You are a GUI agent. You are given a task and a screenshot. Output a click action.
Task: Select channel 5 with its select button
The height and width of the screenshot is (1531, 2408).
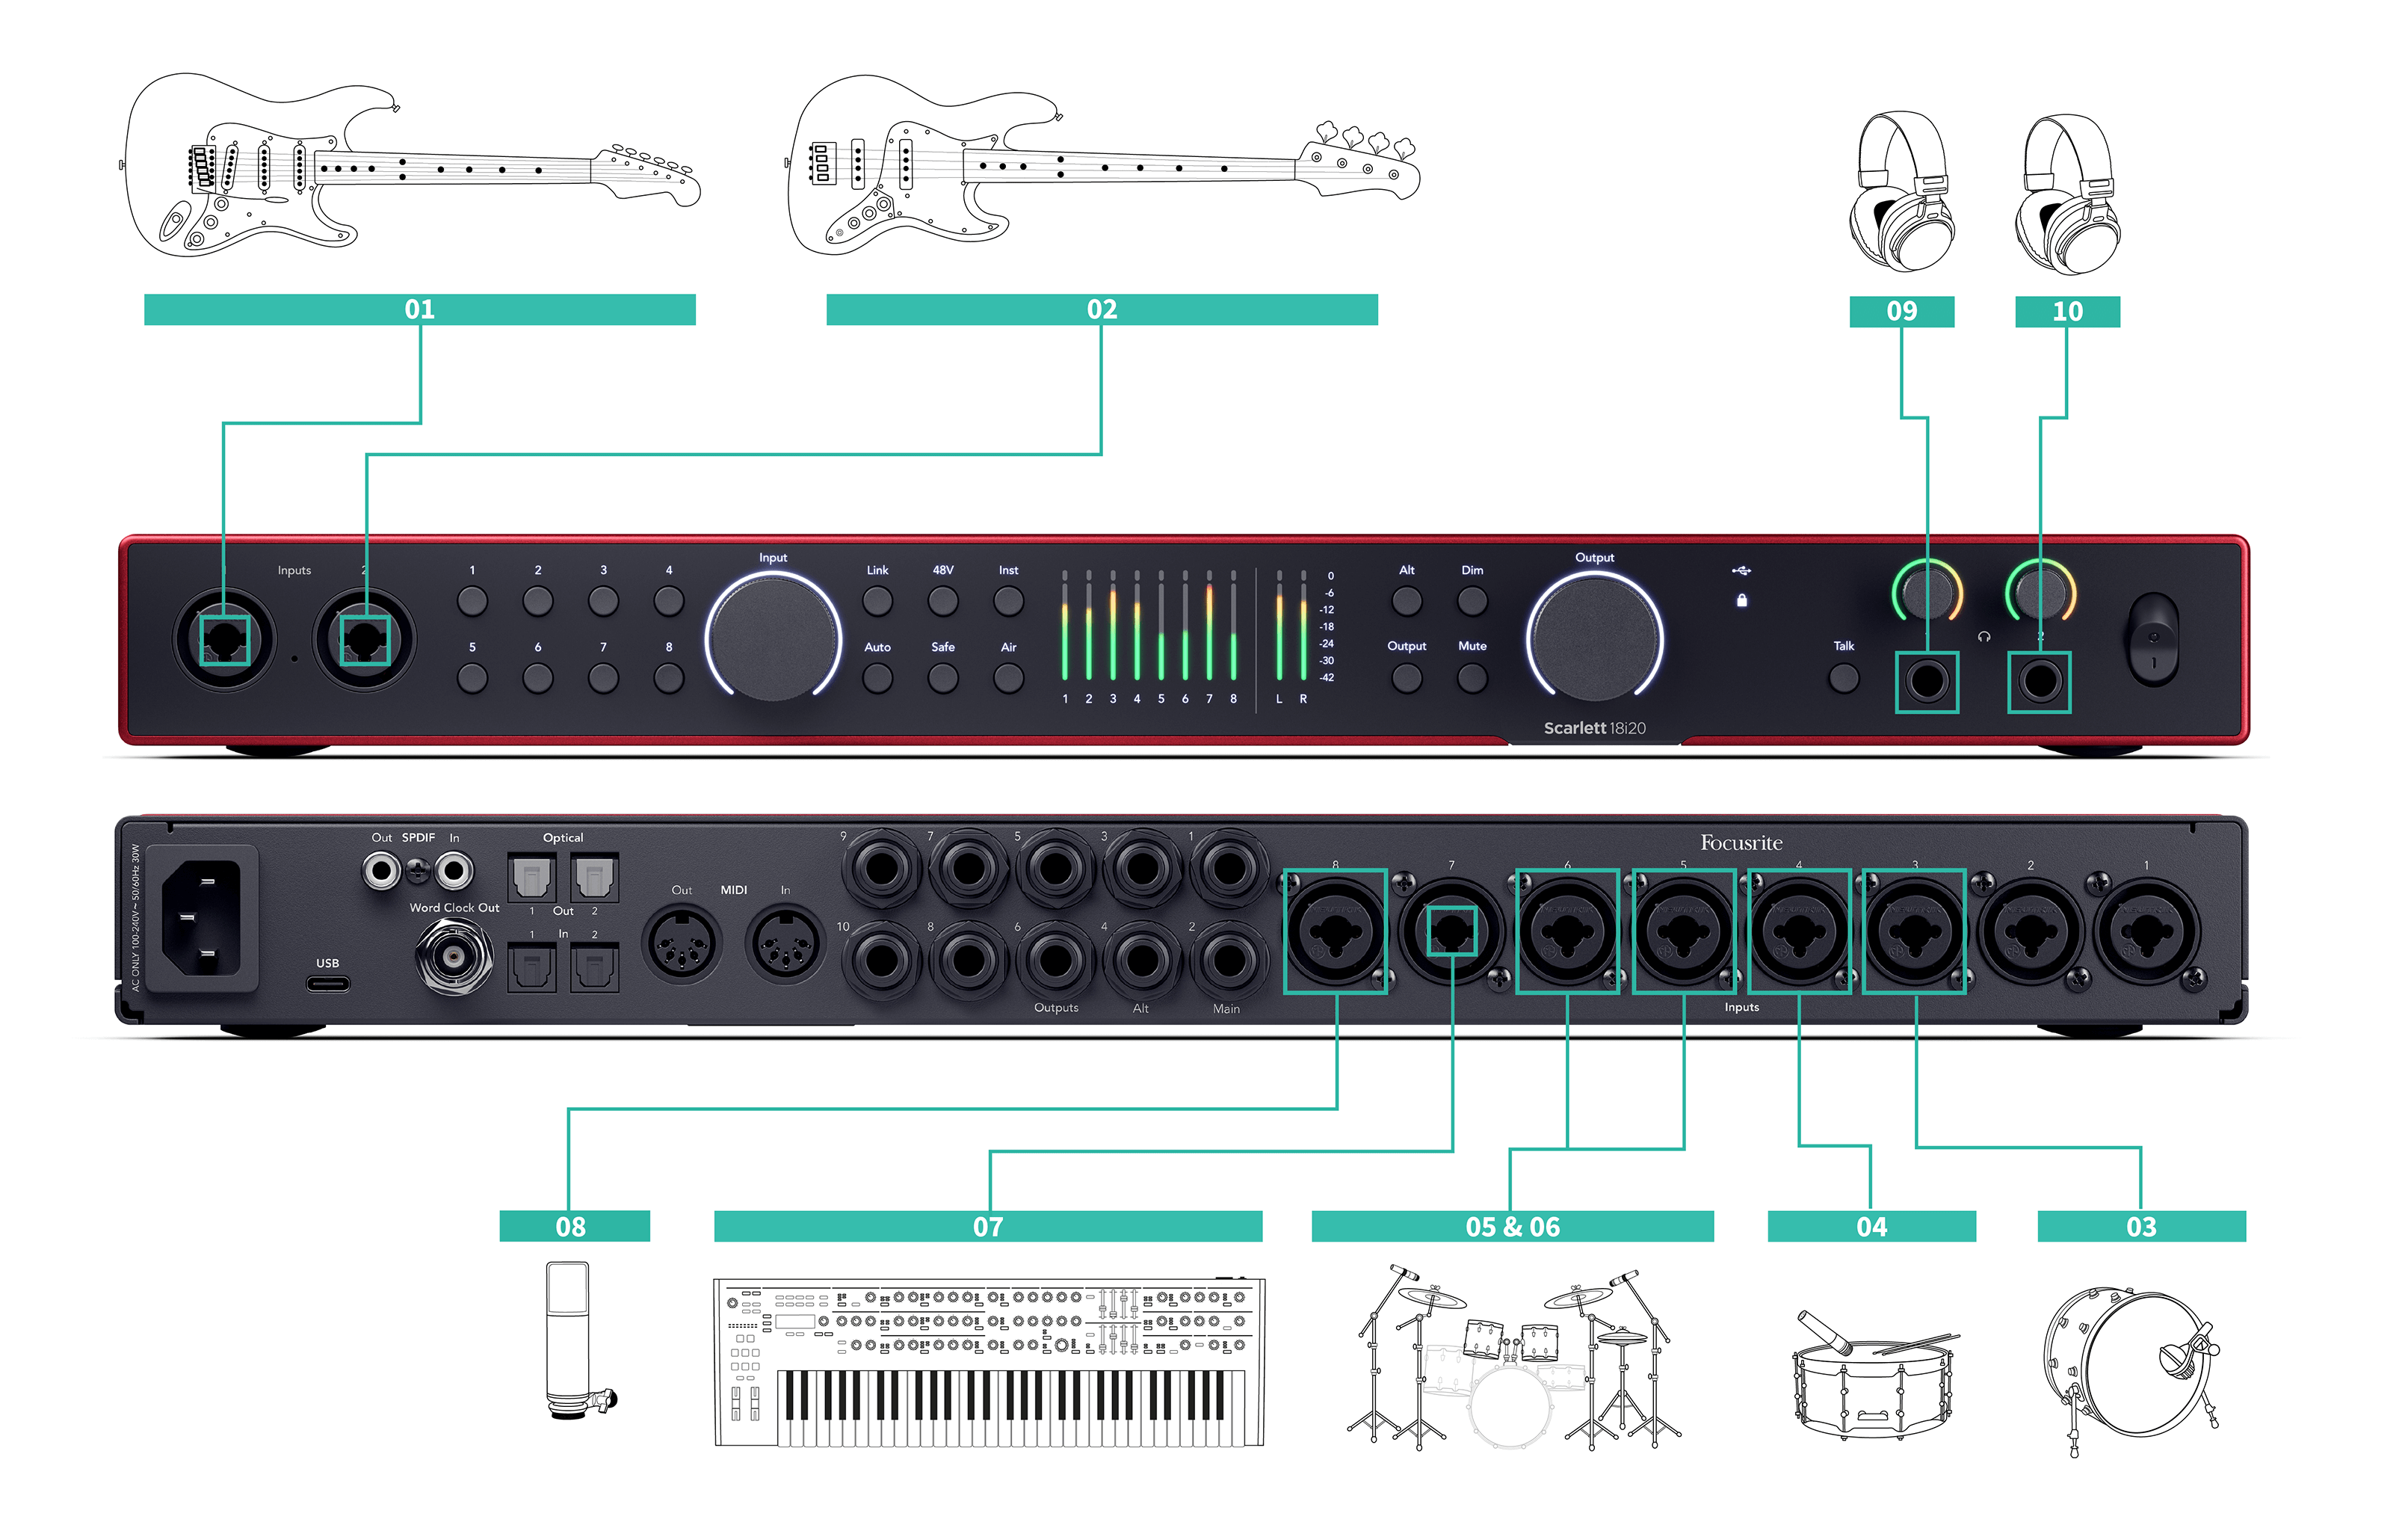tap(472, 678)
